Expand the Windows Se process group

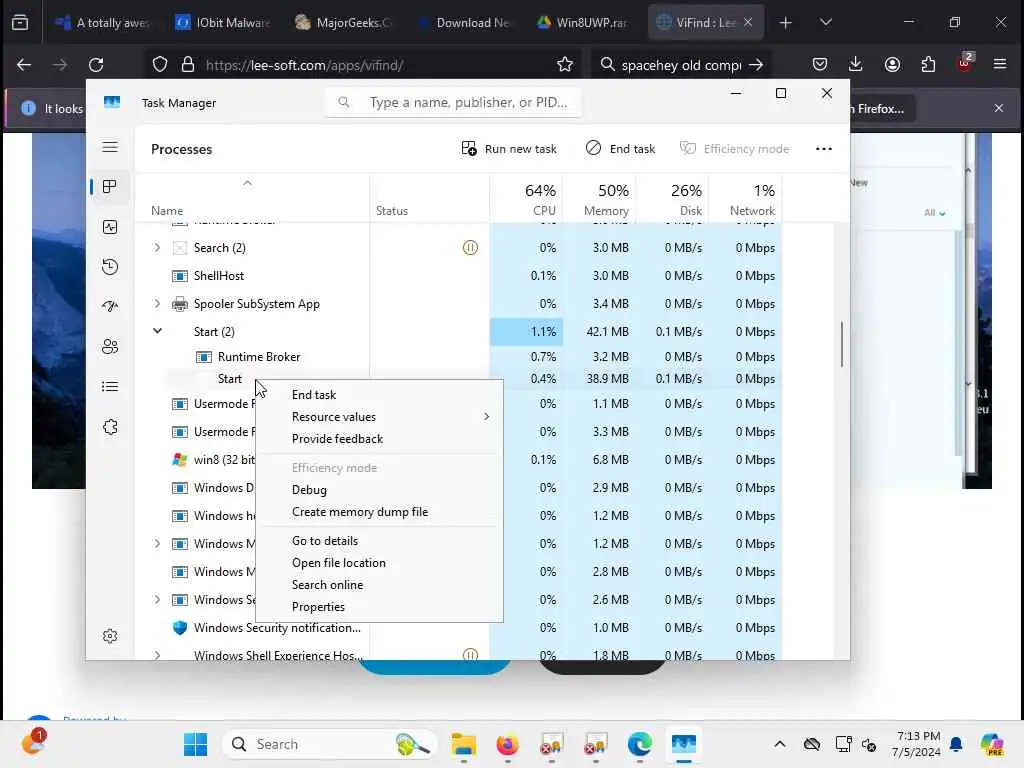coord(157,600)
